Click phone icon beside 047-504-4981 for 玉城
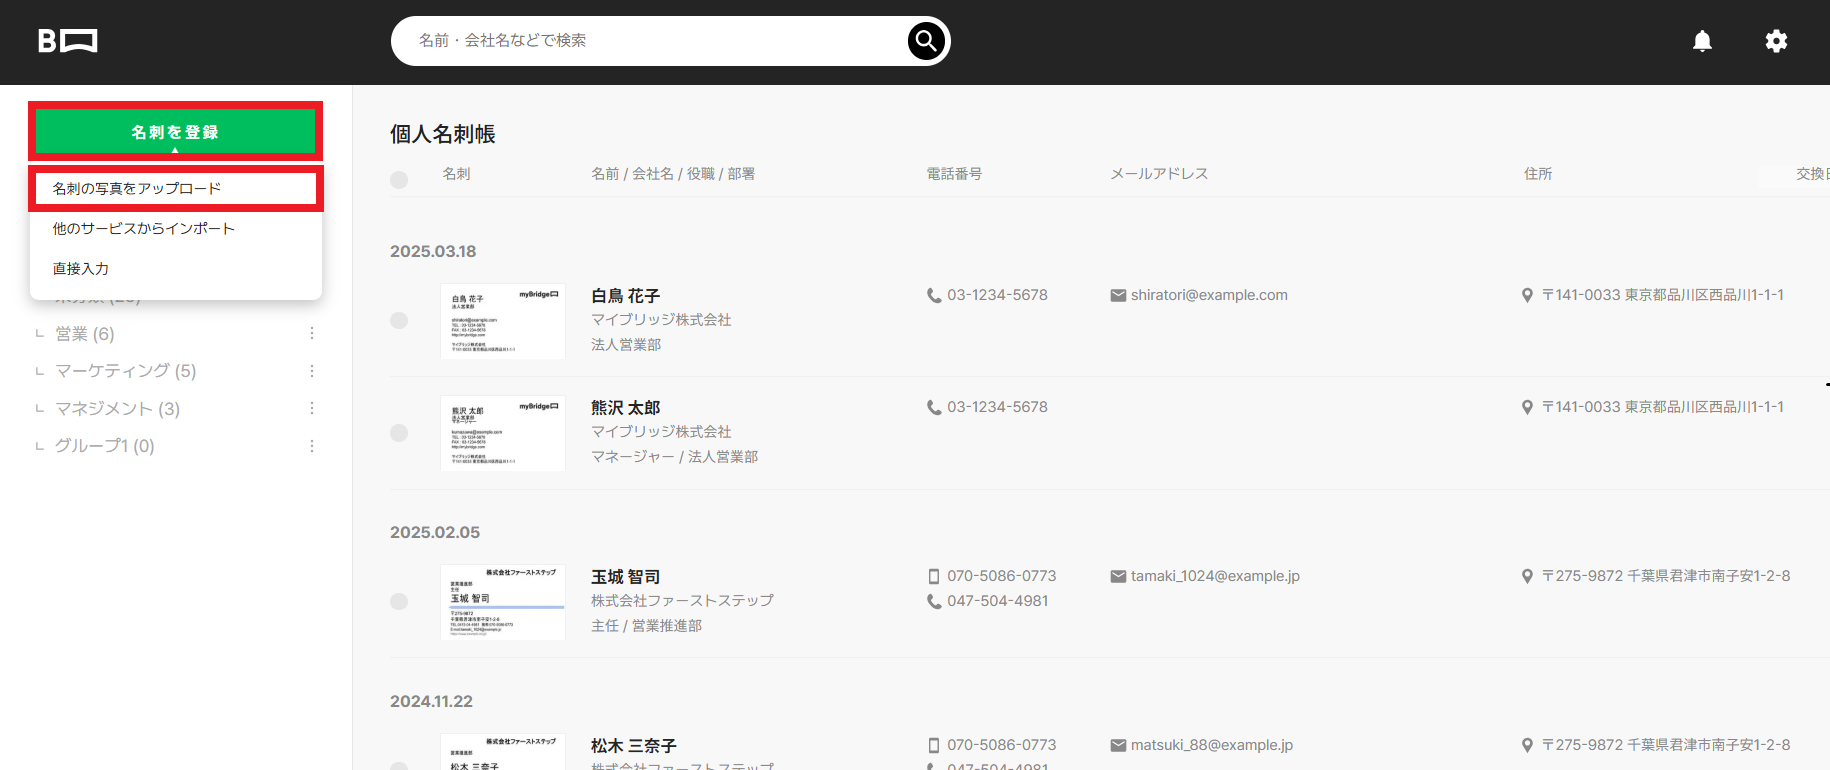 point(934,601)
